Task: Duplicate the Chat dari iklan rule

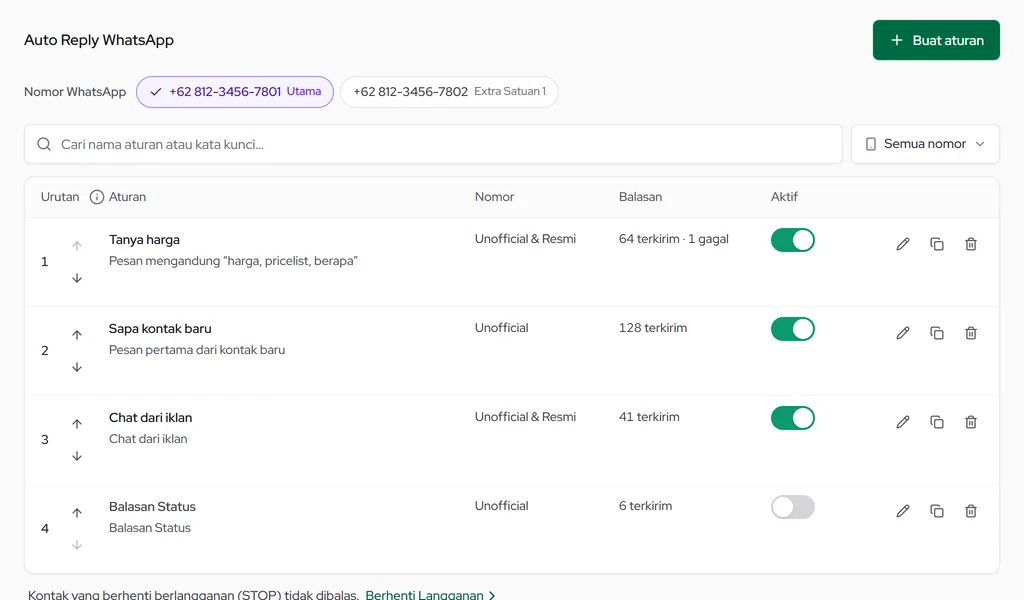Action: [936, 422]
